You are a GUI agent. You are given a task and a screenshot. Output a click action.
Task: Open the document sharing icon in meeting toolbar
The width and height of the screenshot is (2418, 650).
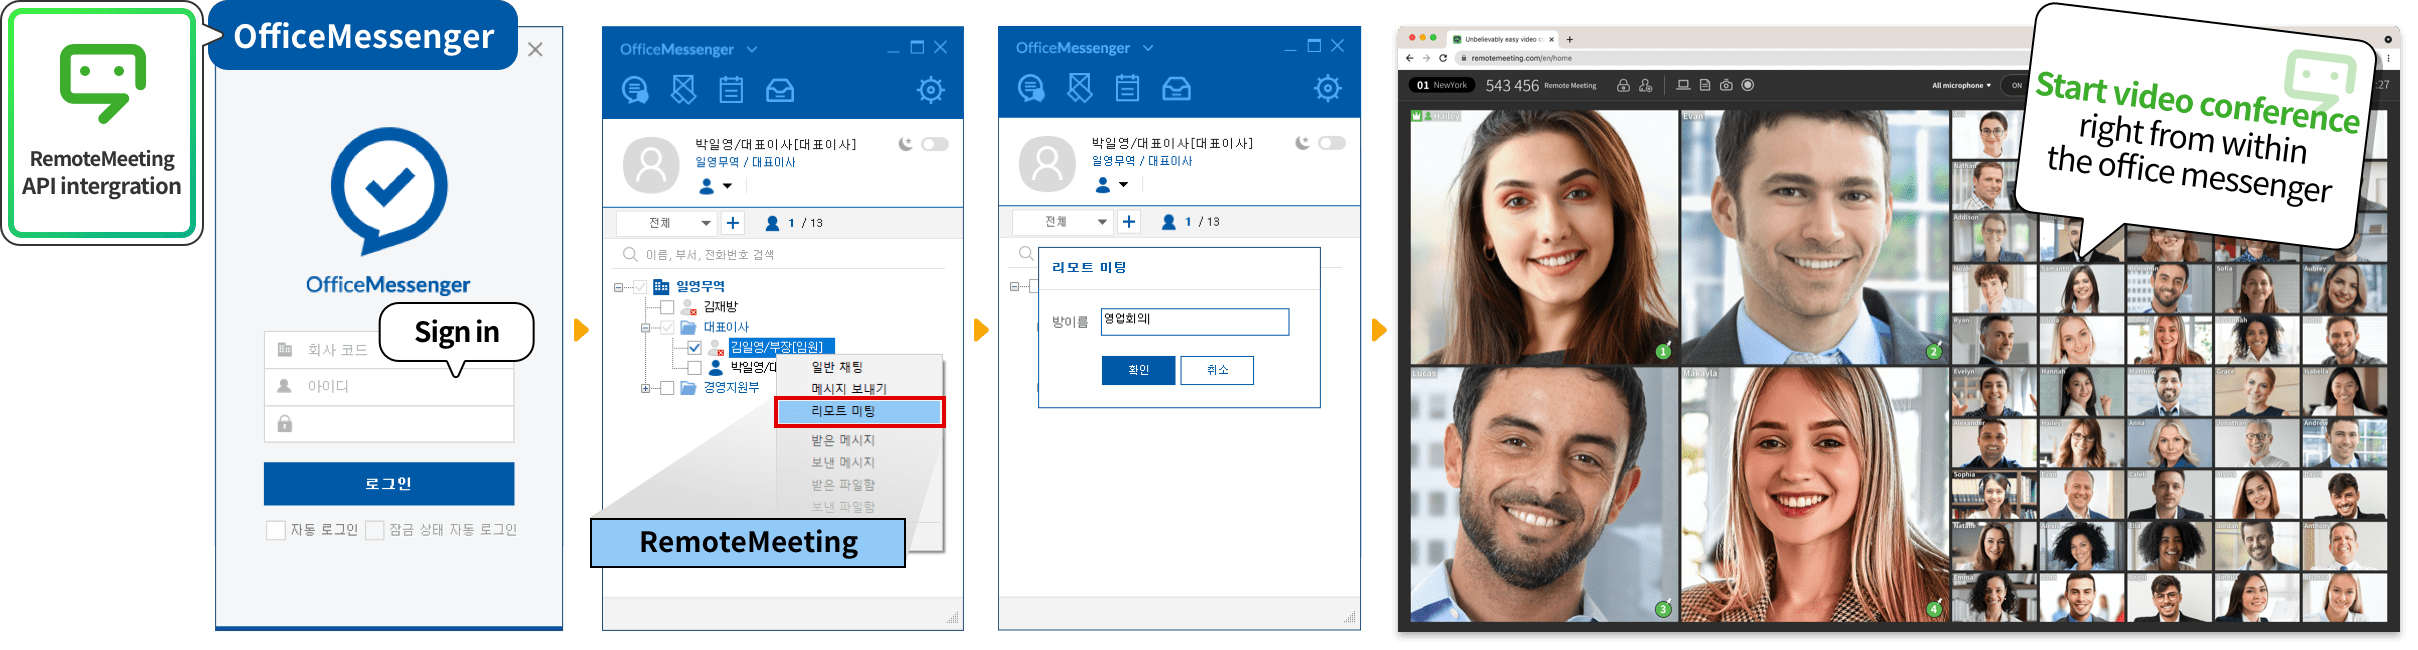click(x=1705, y=85)
